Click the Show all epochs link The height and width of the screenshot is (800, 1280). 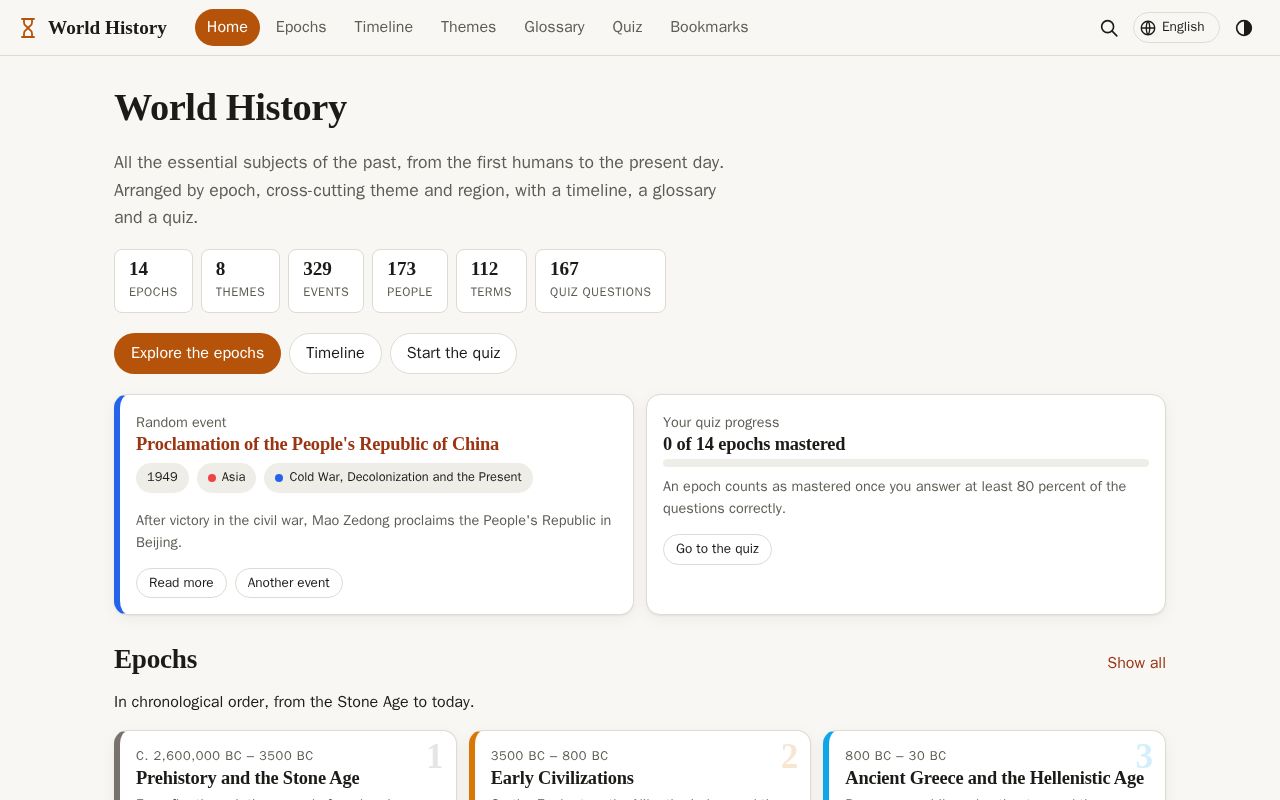coord(1136,663)
